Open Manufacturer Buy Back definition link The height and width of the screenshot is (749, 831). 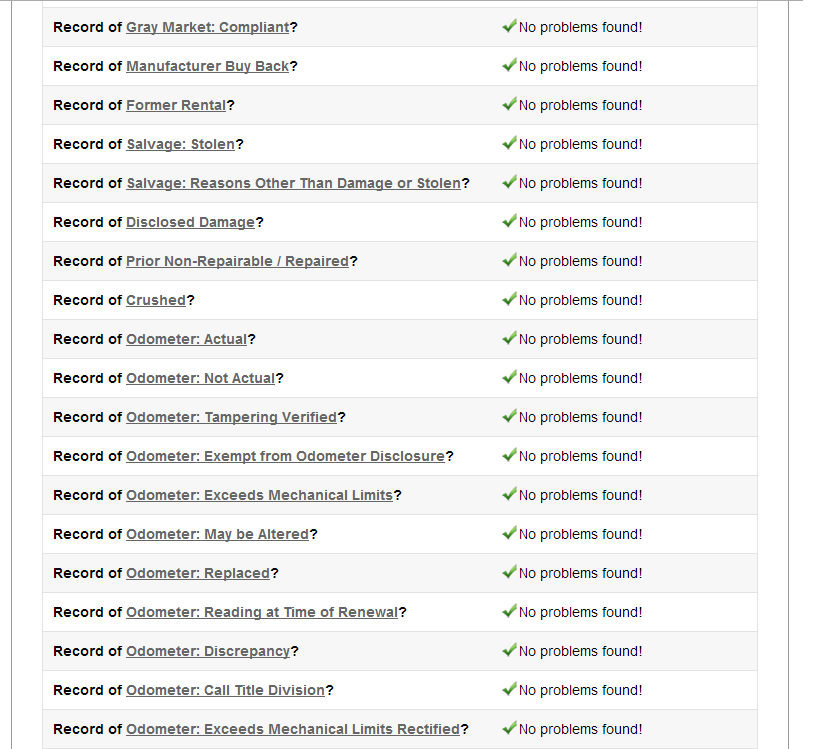(x=208, y=66)
